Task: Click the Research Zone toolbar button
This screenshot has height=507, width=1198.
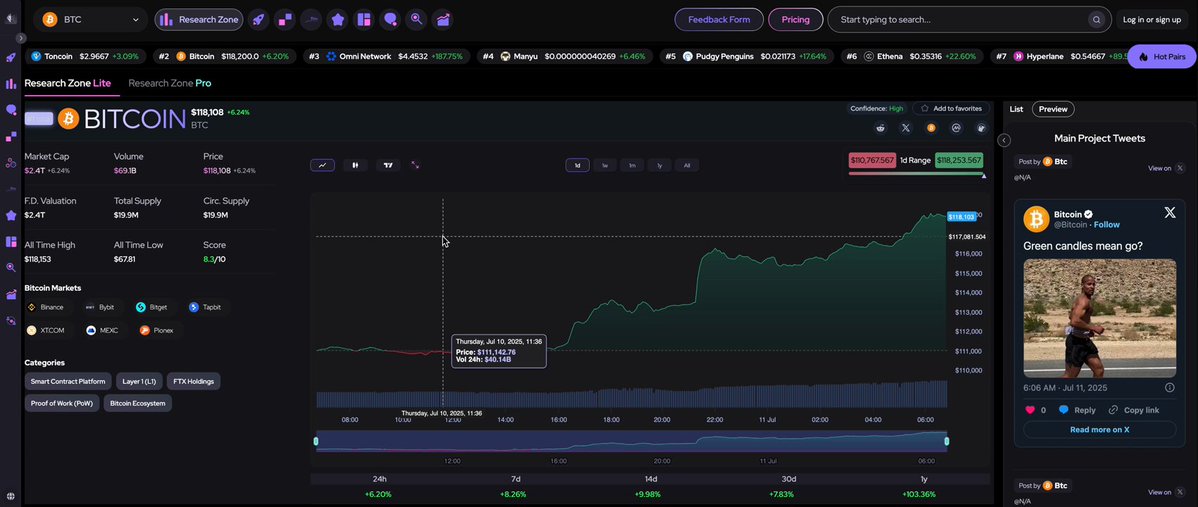Action: point(199,20)
